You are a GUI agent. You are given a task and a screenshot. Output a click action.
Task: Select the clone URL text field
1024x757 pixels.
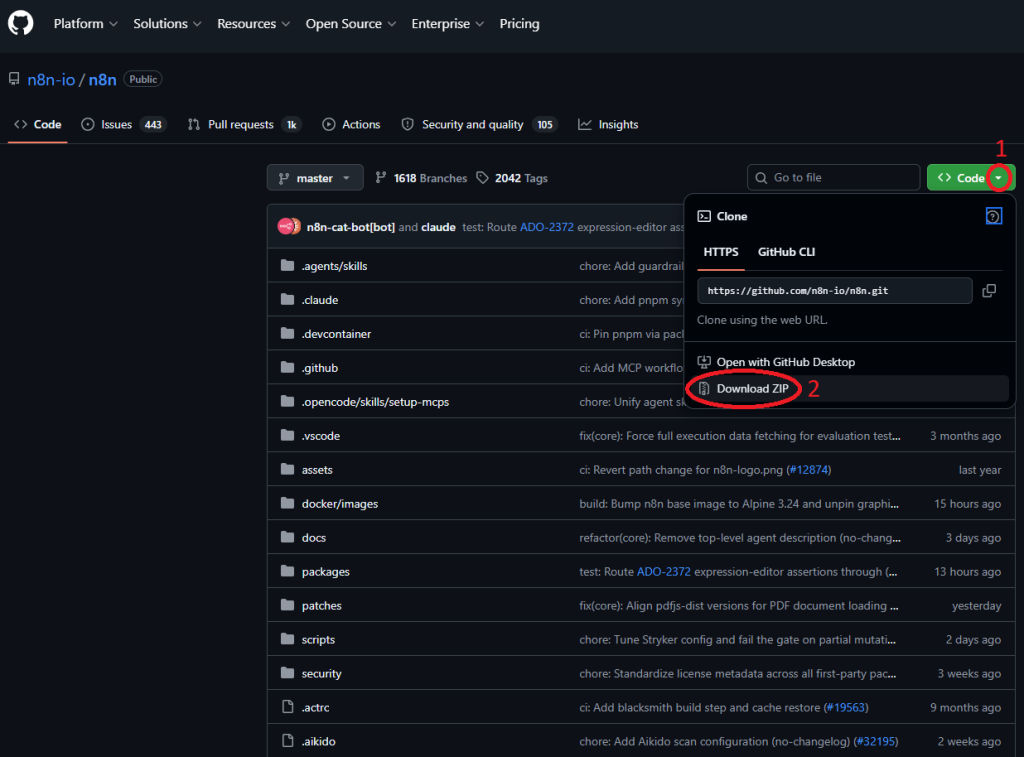[x=835, y=291]
